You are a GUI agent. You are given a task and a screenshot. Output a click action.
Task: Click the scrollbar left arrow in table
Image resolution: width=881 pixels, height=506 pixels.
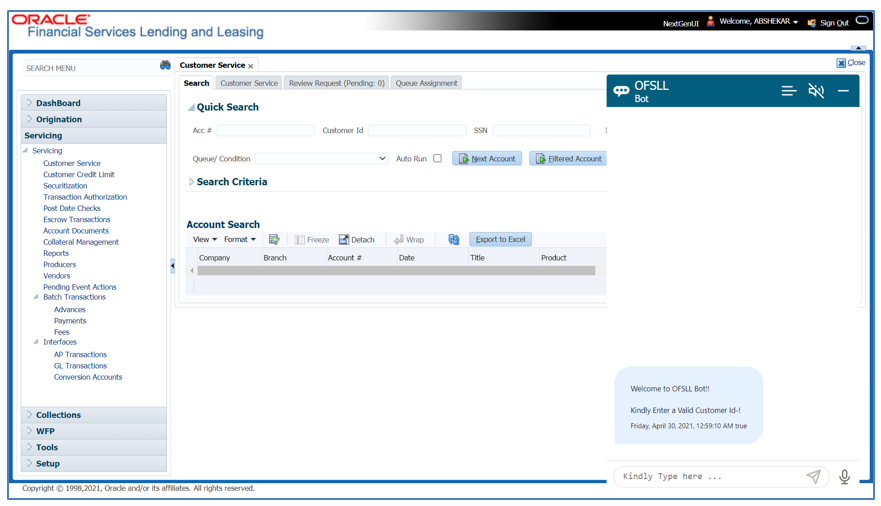coord(192,271)
